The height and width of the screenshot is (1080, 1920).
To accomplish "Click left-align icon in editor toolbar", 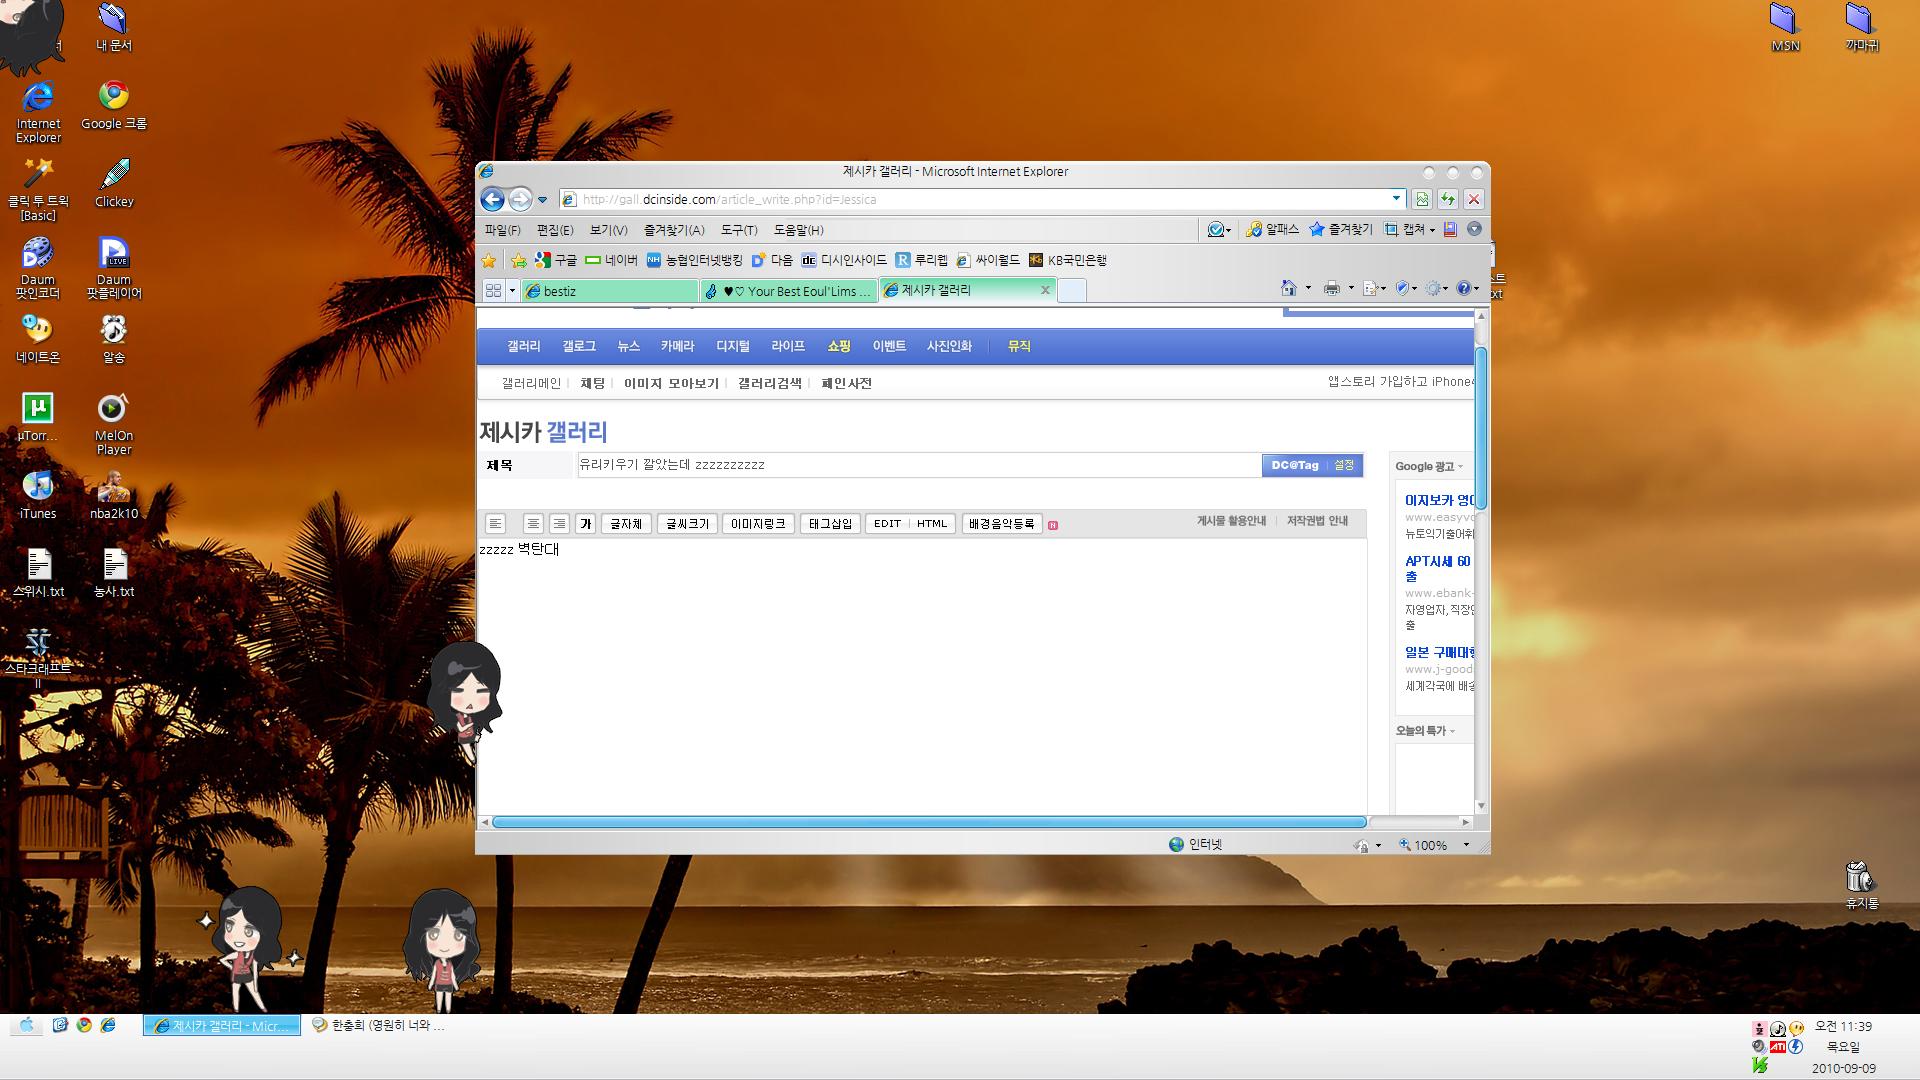I will click(495, 524).
